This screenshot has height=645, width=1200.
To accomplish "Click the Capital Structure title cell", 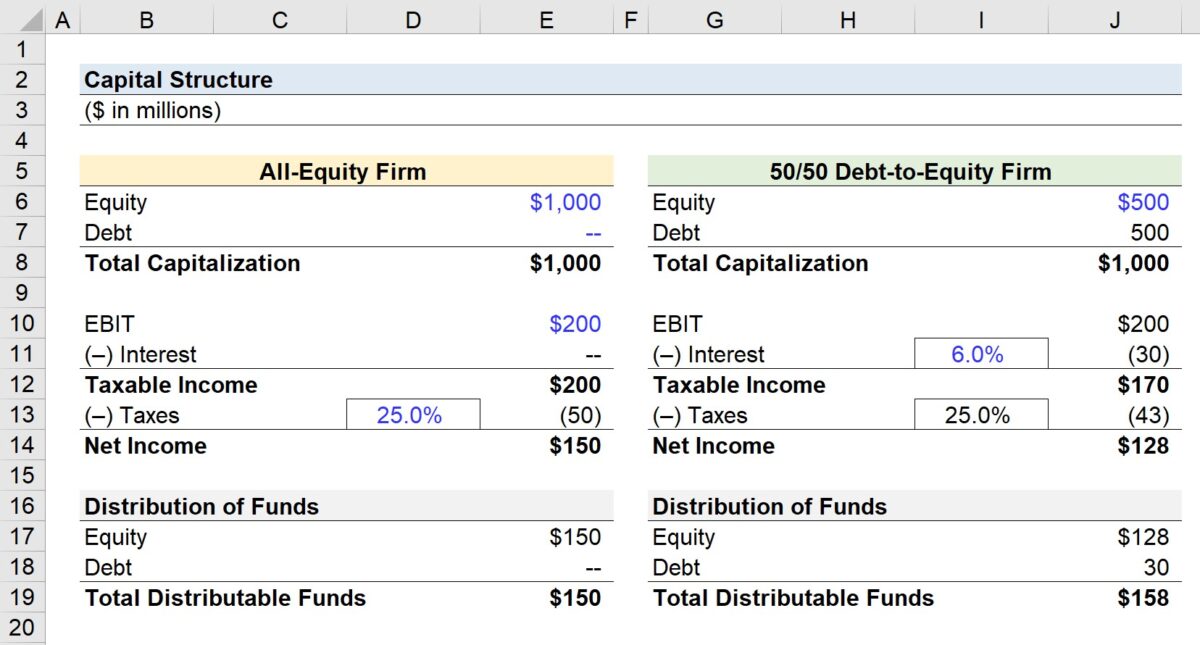I will tap(178, 79).
